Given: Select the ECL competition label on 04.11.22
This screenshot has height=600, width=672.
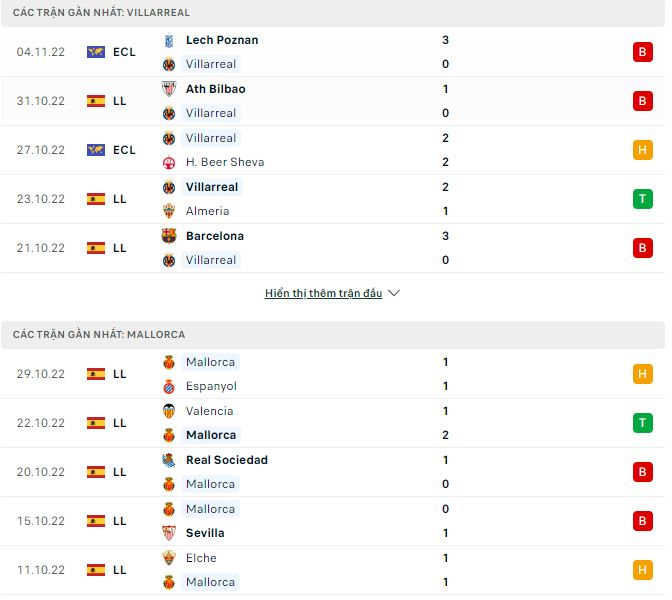Looking at the screenshot, I should click(x=124, y=52).
